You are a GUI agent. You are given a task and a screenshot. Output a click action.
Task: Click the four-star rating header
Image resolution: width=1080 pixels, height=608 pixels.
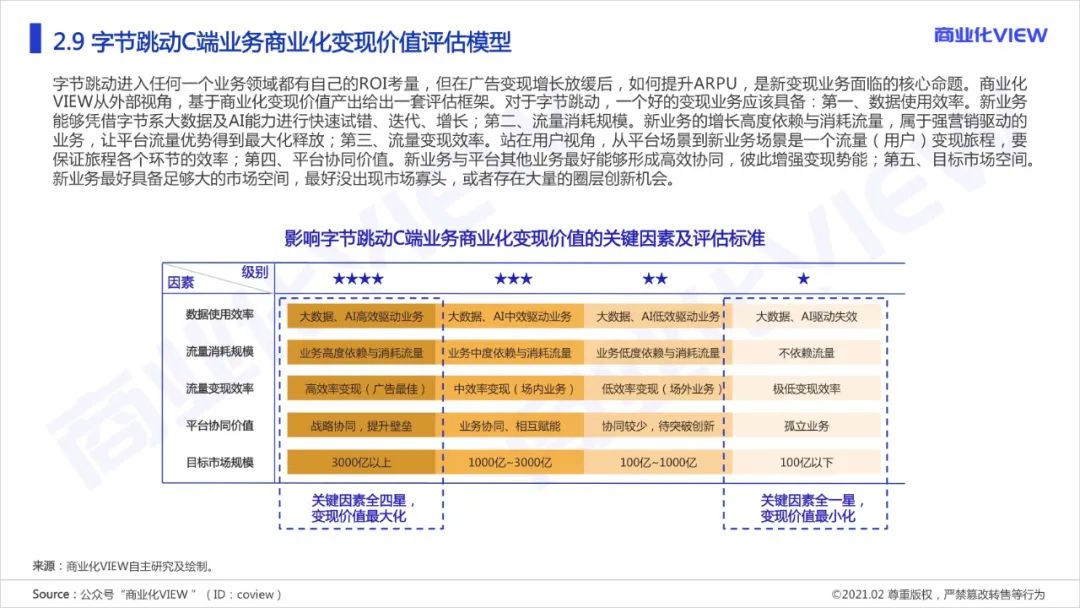pos(358,279)
